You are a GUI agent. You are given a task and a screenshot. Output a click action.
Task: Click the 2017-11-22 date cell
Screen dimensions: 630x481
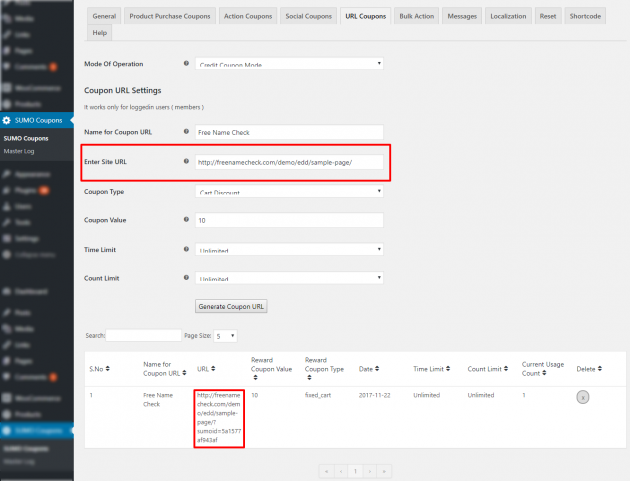coord(374,395)
